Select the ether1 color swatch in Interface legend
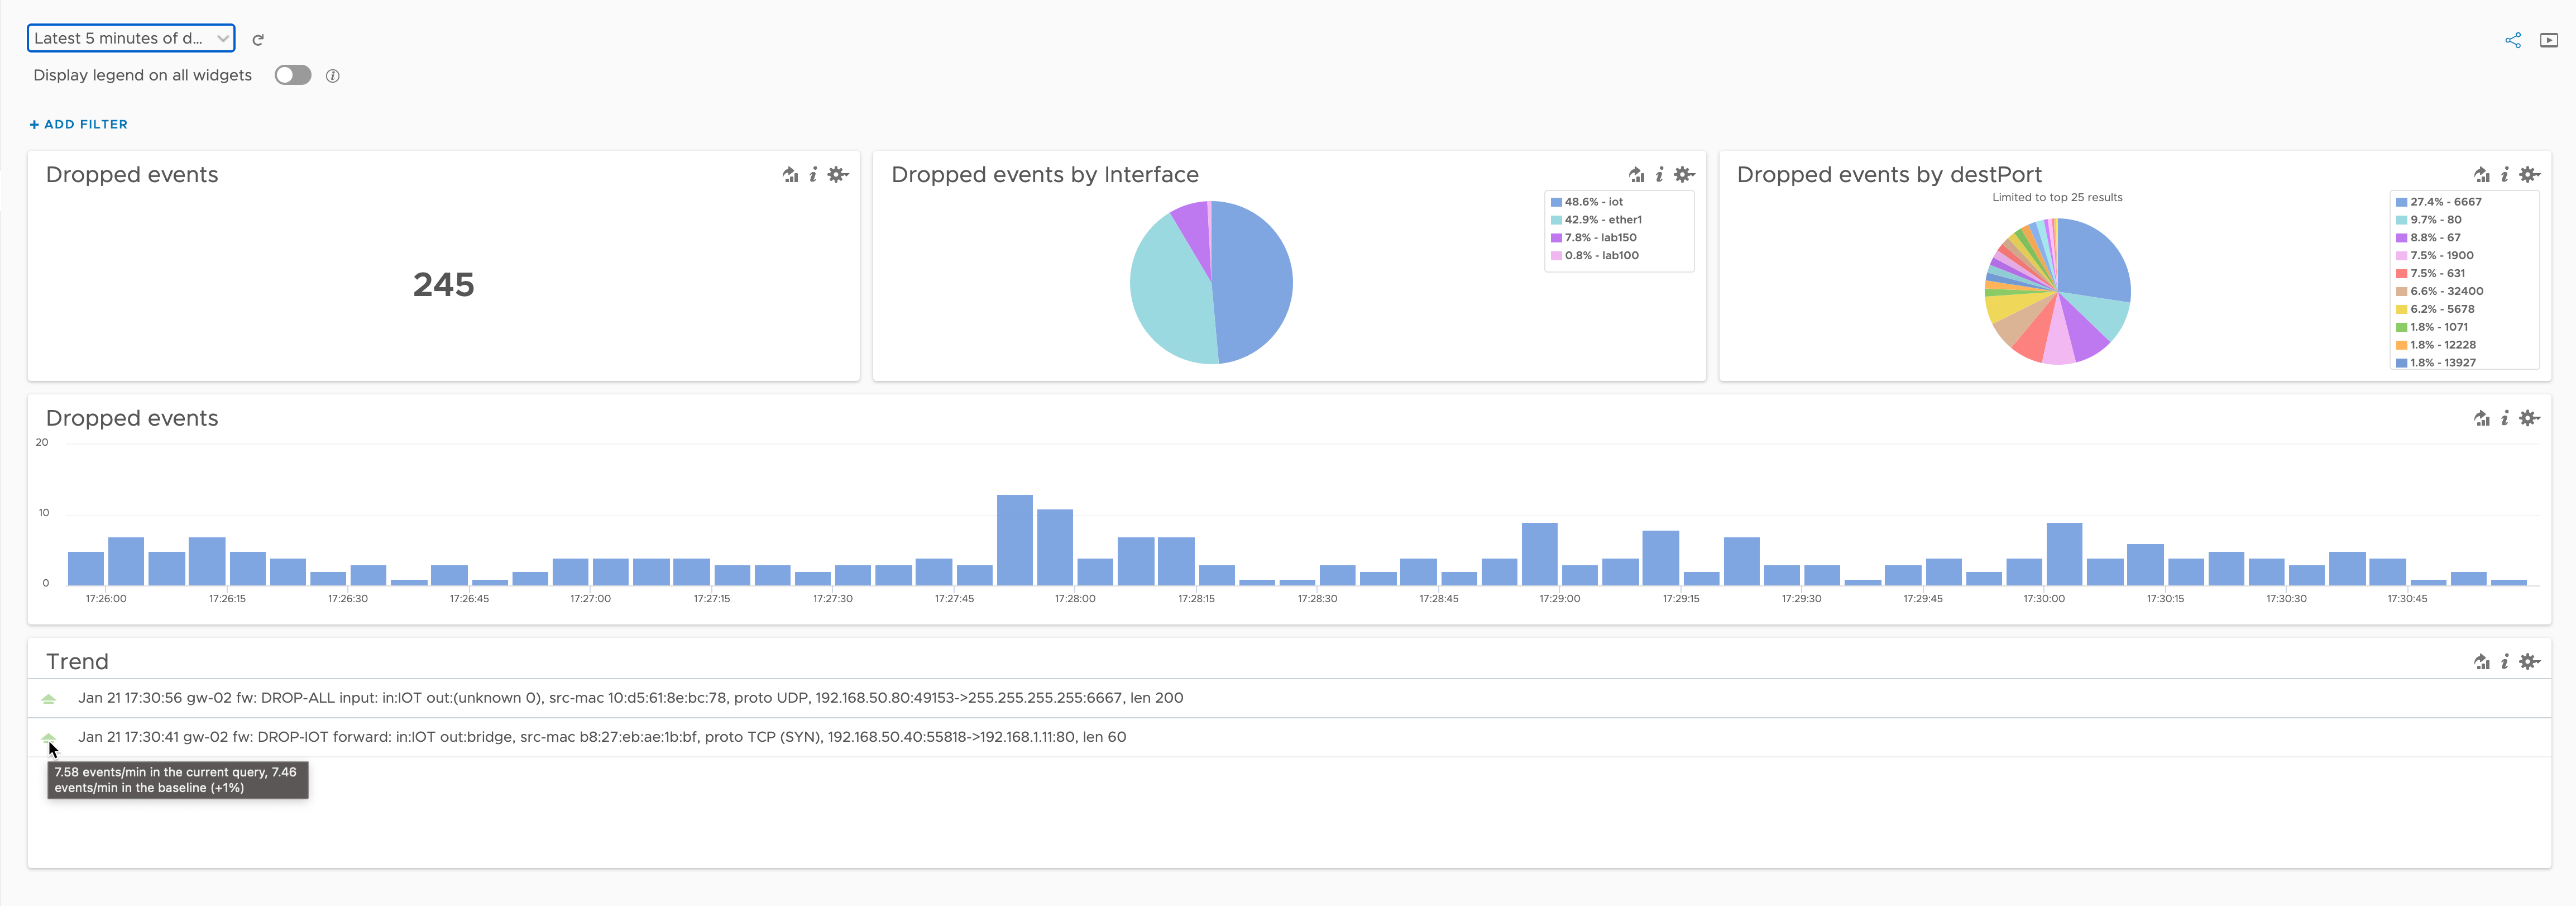This screenshot has height=906, width=2576. (1556, 220)
